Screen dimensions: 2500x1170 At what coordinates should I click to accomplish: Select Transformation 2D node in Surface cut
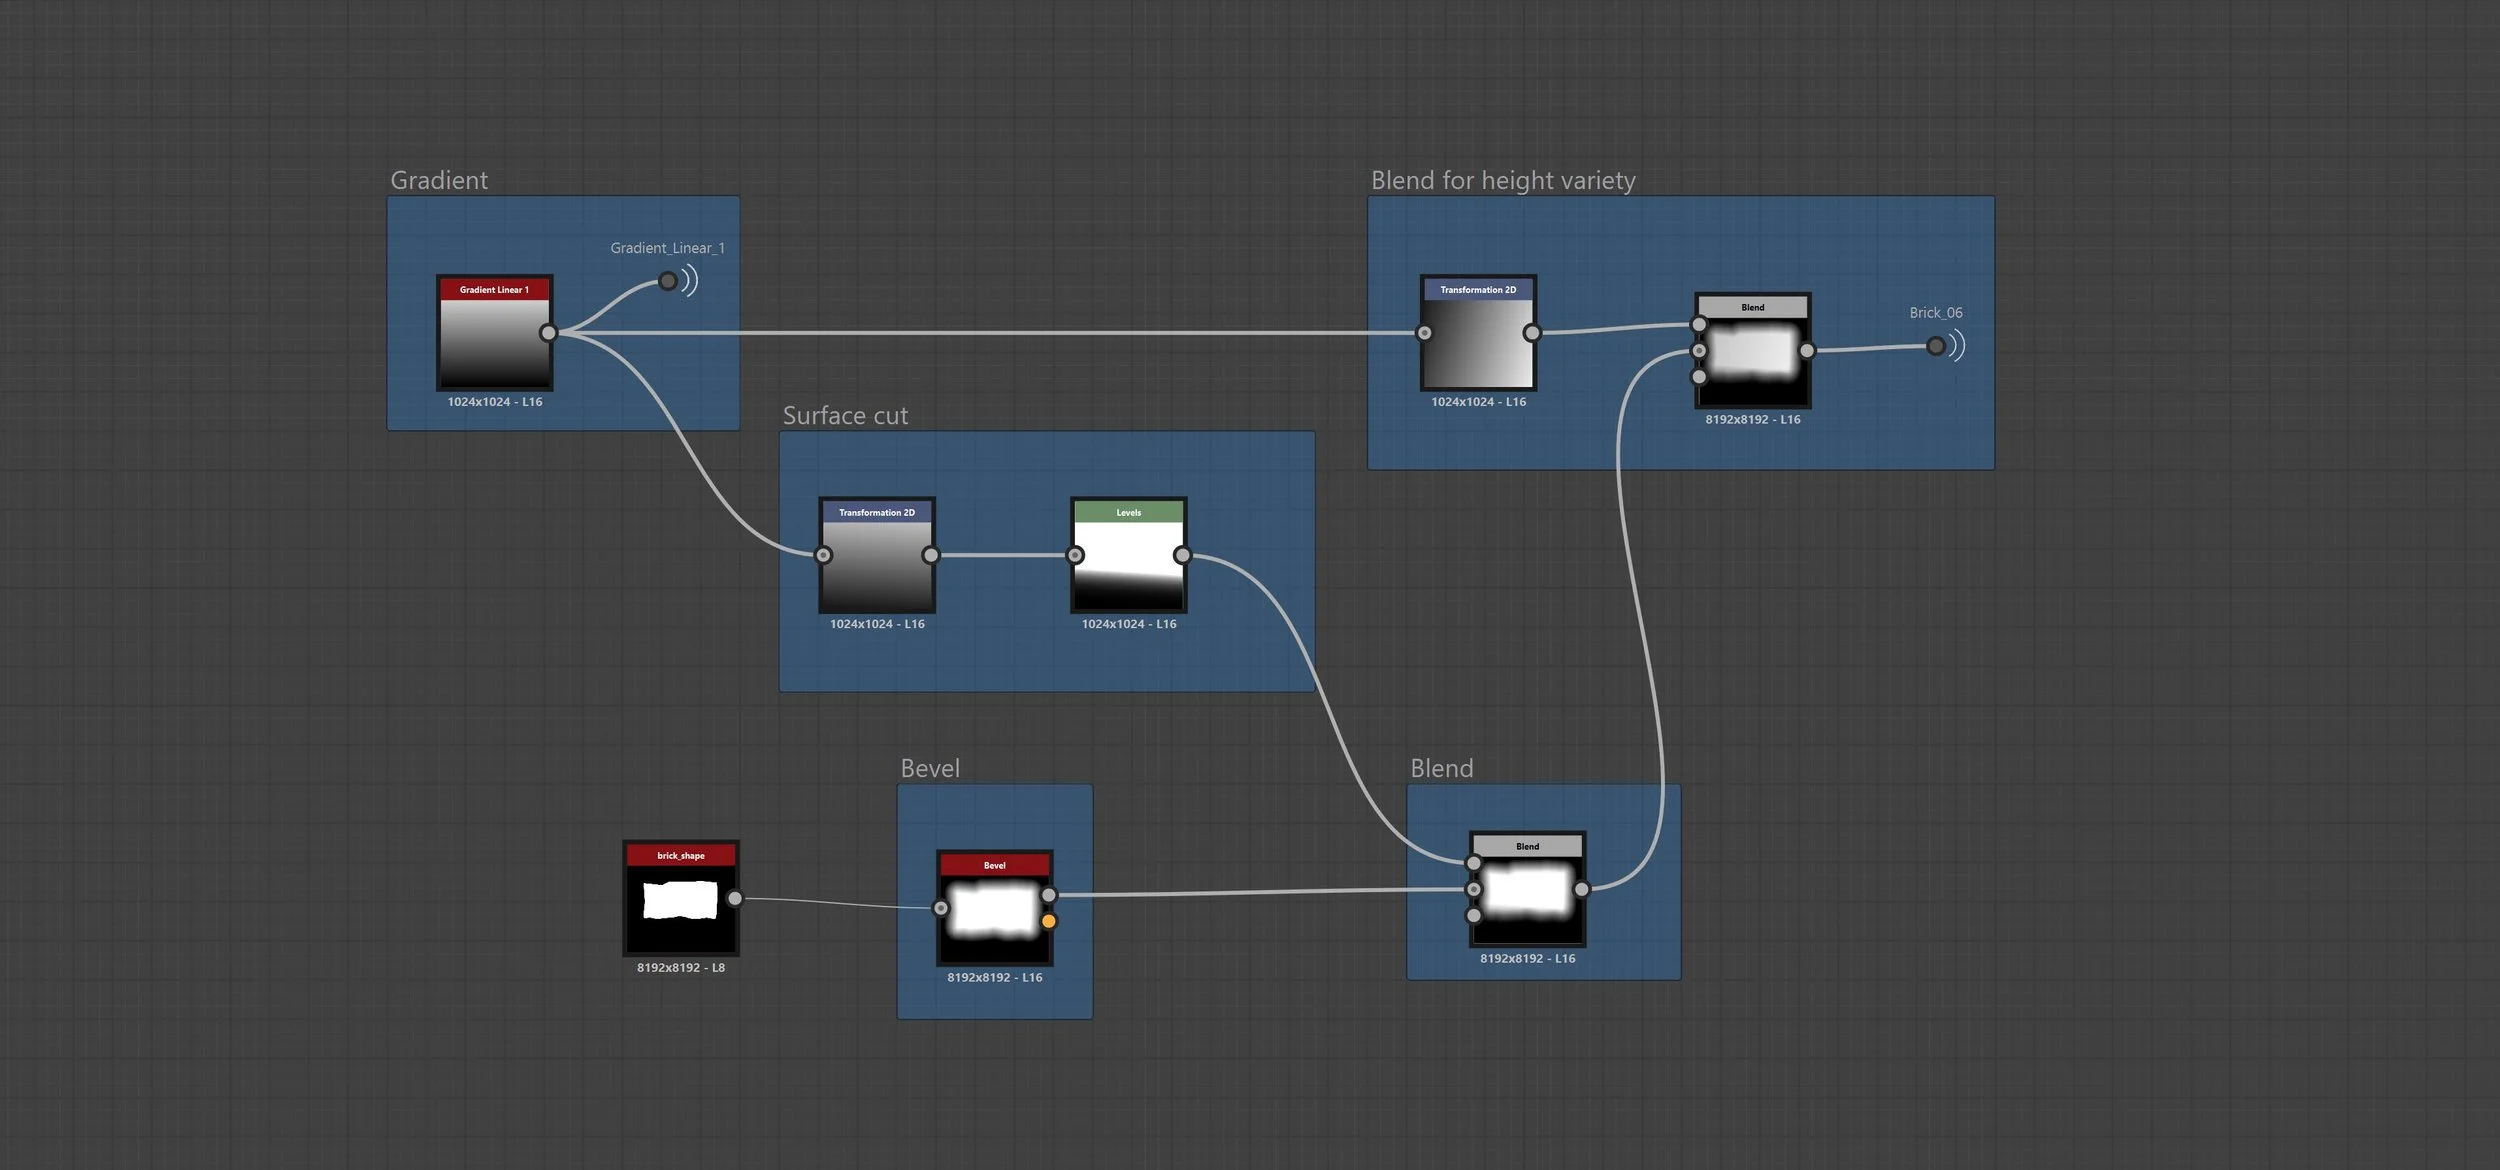pos(876,562)
